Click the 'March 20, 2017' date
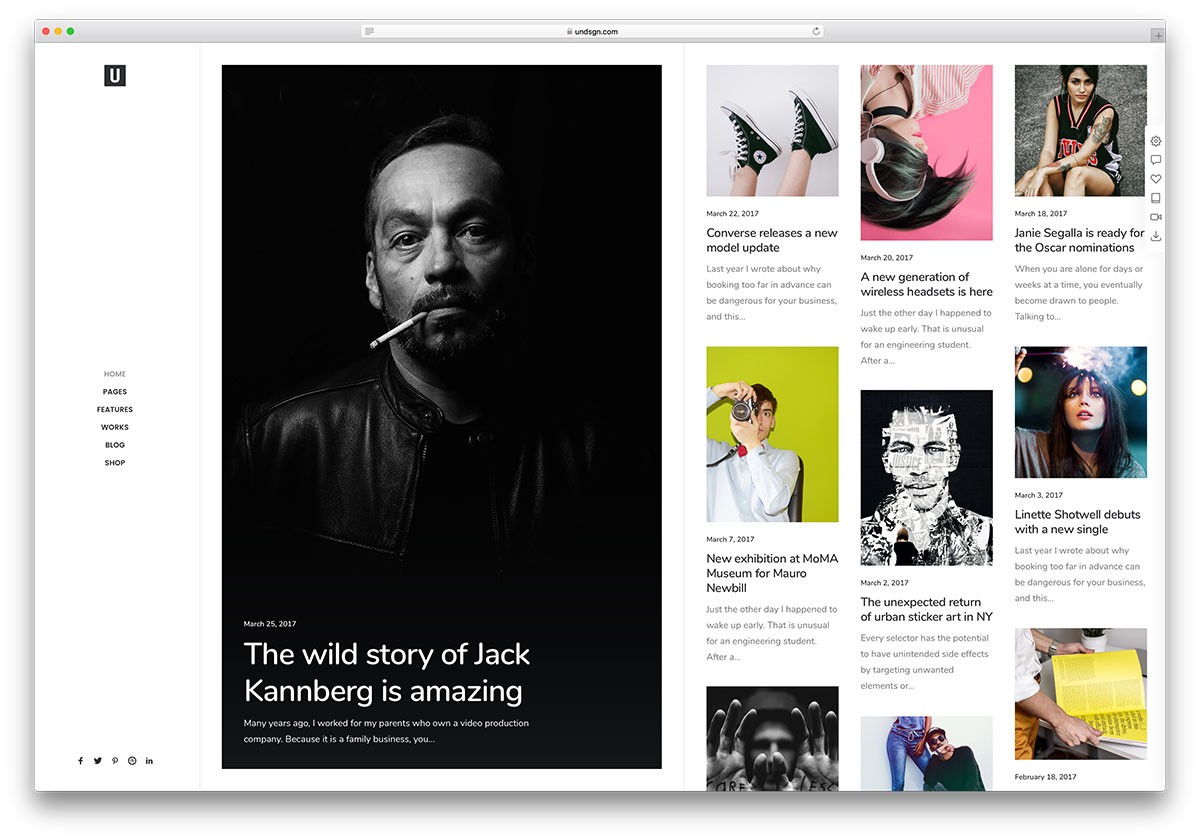 point(887,258)
